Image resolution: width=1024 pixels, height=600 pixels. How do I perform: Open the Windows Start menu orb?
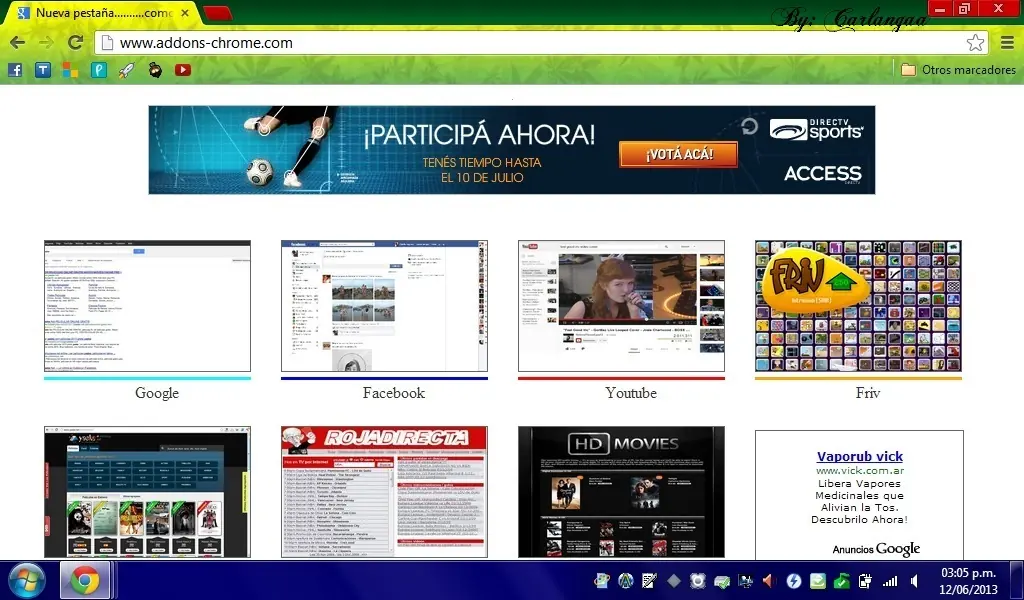pyautogui.click(x=27, y=580)
